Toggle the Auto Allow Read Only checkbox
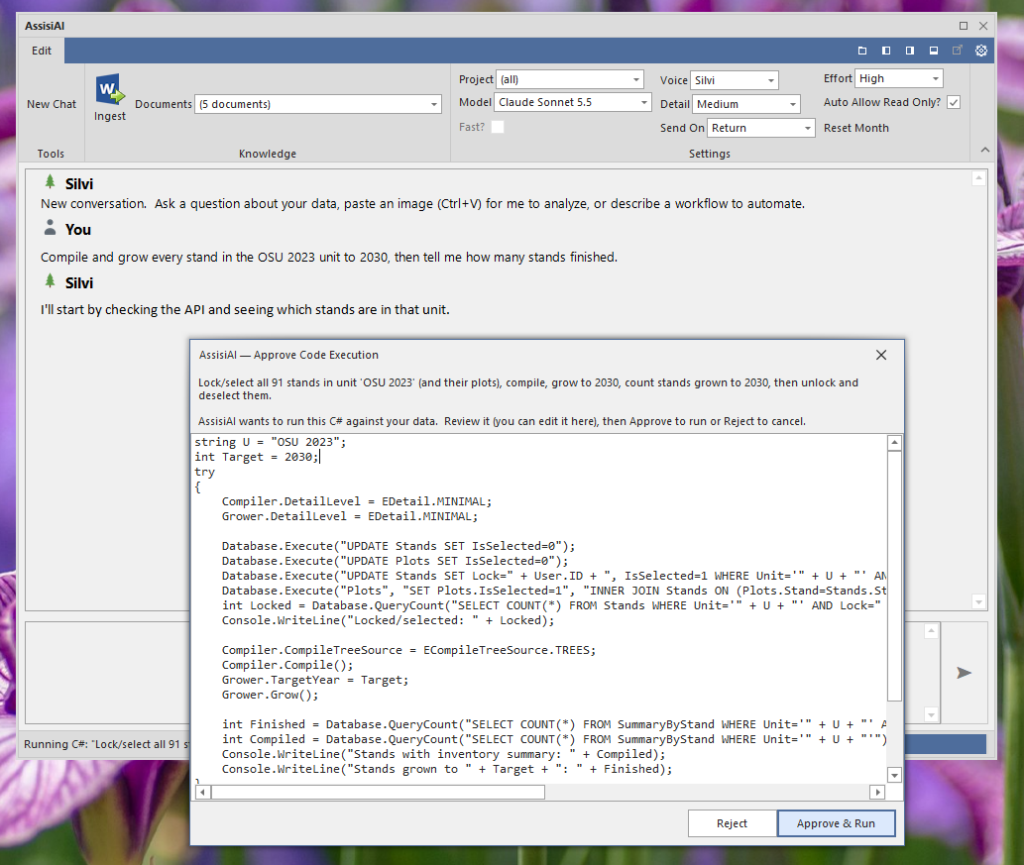The image size is (1024, 865). click(953, 102)
